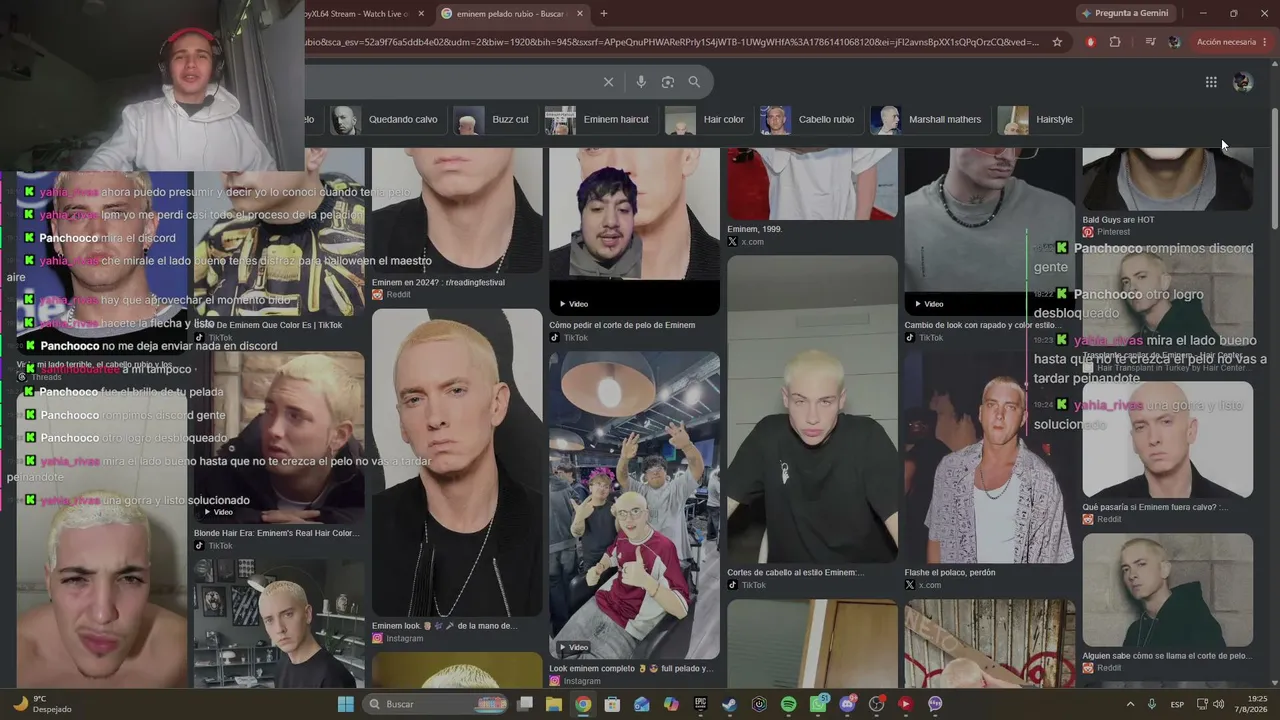Open 'Cambio de look con rapado' TikTok result
1280x720 pixels.
click(x=983, y=325)
